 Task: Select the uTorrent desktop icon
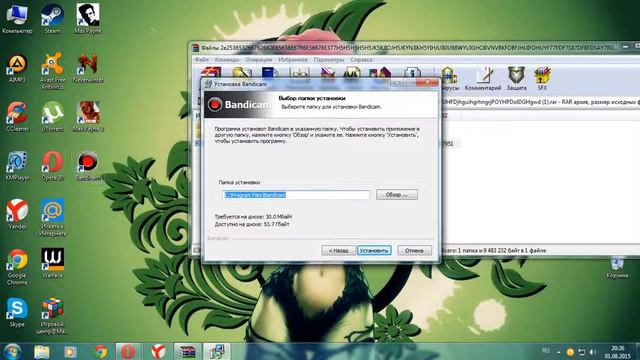(x=52, y=117)
